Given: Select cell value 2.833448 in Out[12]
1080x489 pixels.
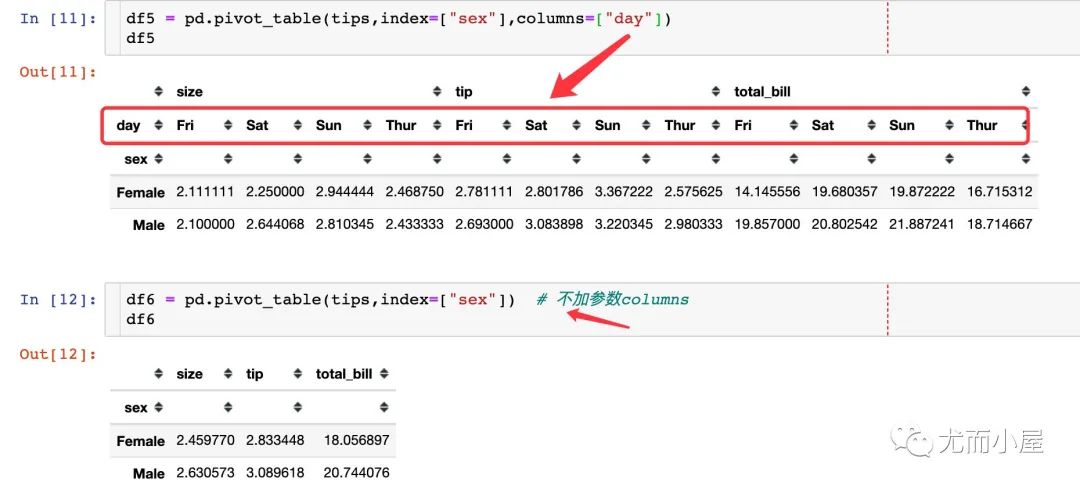Looking at the screenshot, I should [275, 441].
